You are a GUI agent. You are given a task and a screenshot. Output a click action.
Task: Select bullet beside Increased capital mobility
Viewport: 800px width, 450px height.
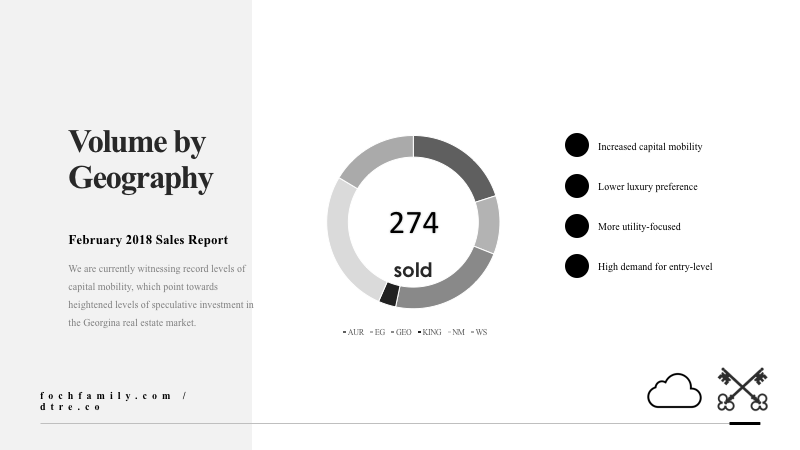coord(577,146)
